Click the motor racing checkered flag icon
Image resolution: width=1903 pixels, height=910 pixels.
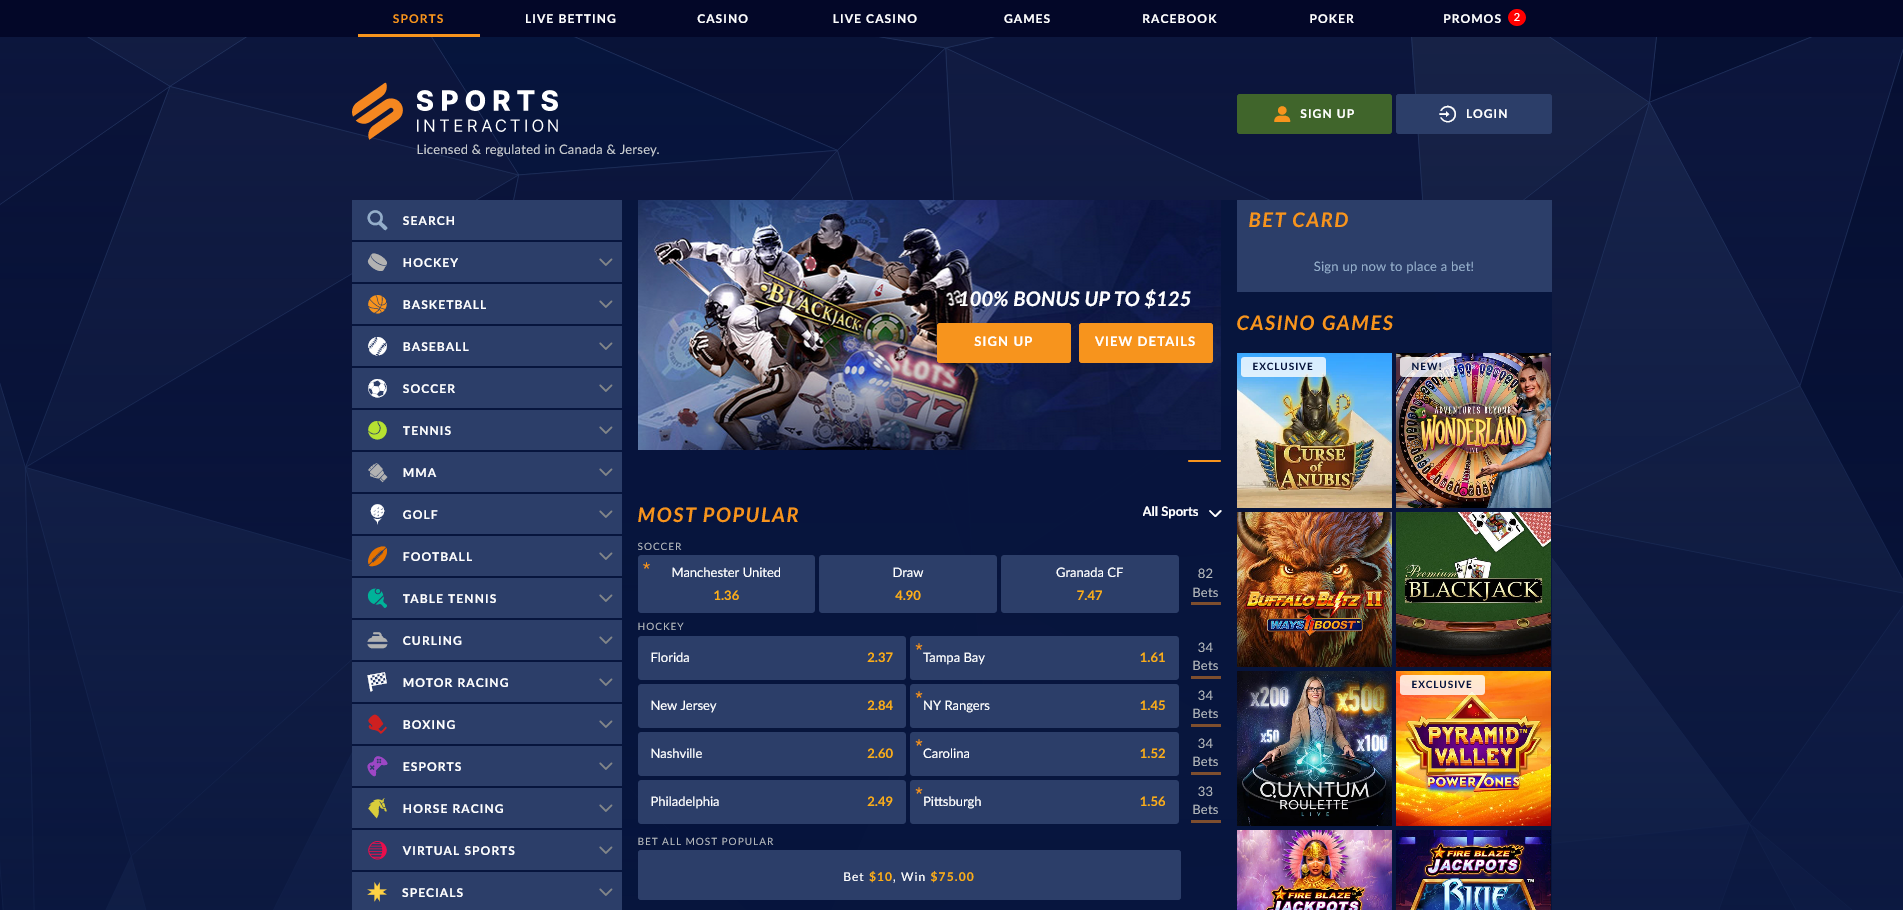[x=377, y=682]
